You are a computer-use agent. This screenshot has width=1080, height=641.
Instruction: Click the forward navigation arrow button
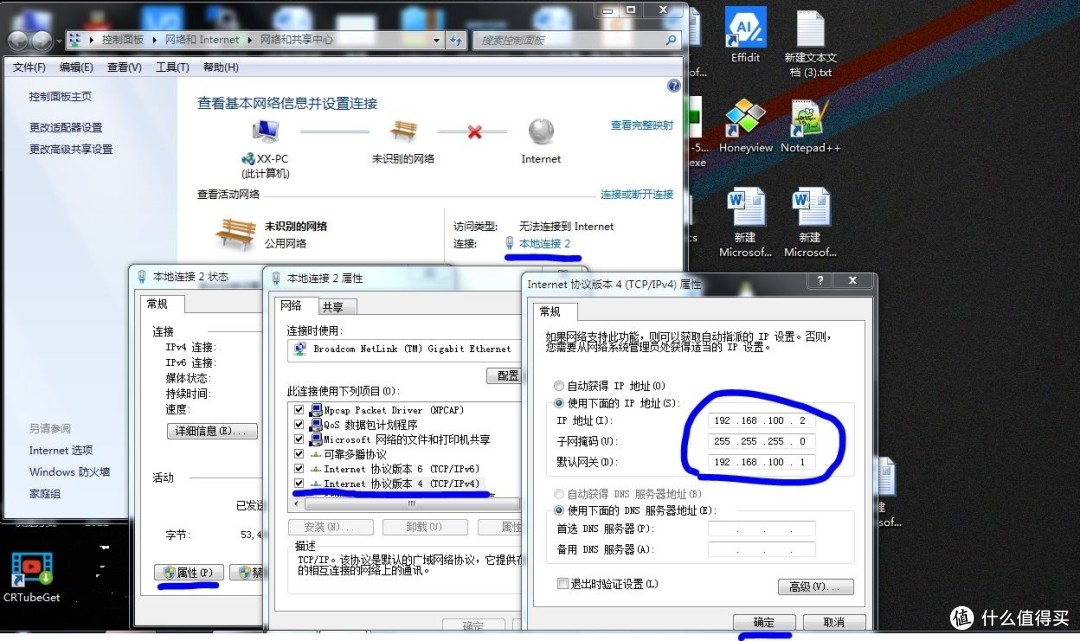pyautogui.click(x=41, y=41)
